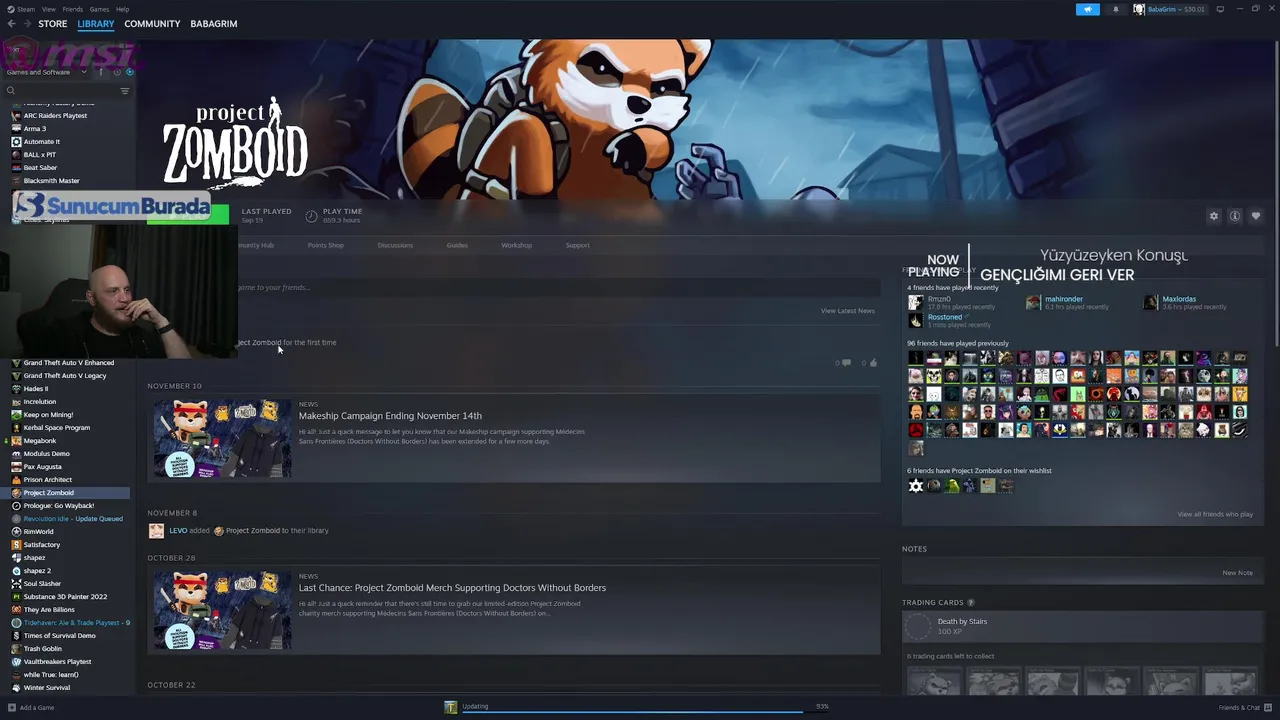This screenshot has height=720, width=1280.
Task: Open the Guides link
Action: tap(457, 245)
